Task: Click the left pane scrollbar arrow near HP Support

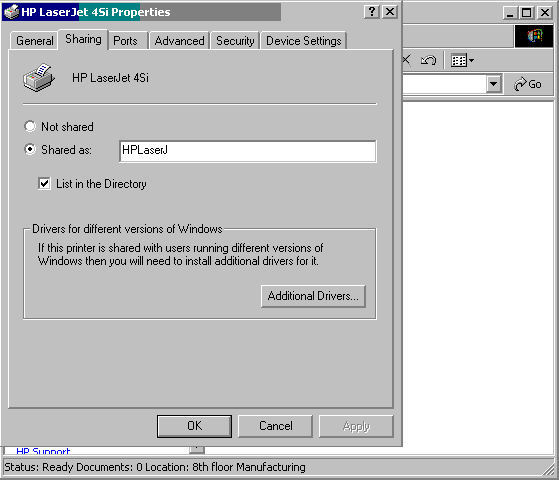Action: [x=197, y=450]
